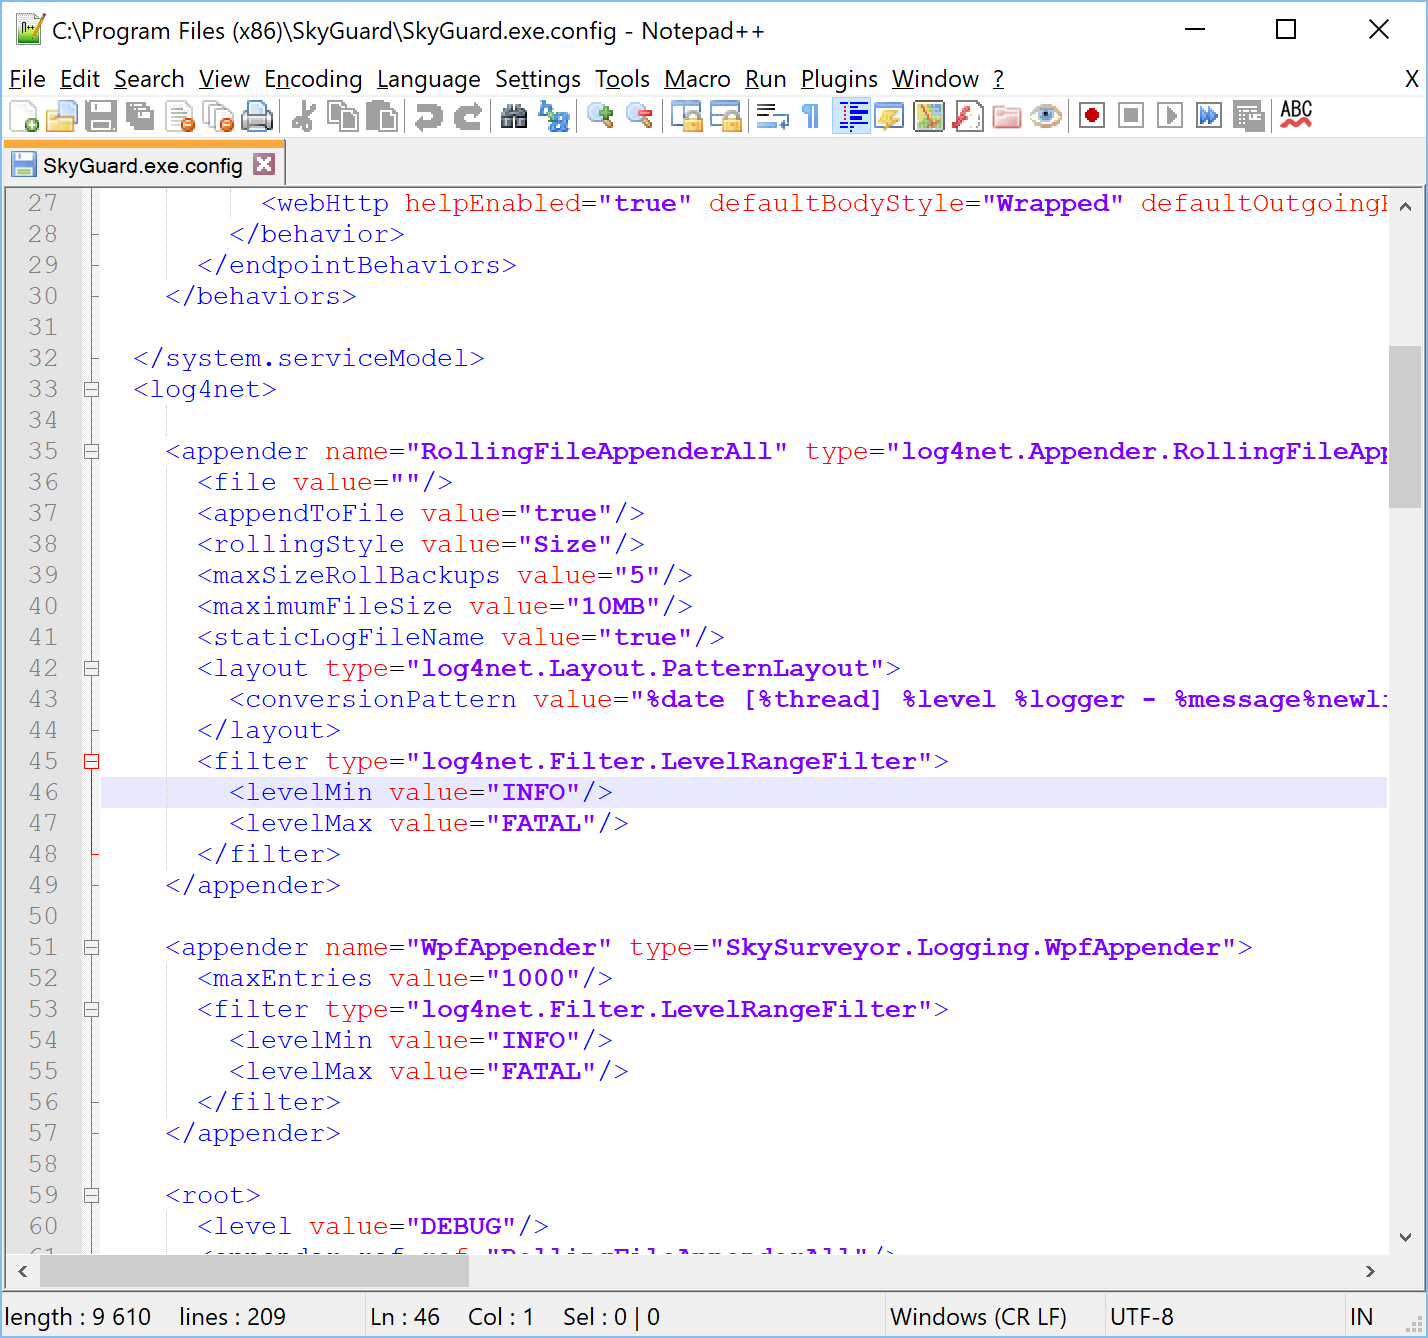This screenshot has width=1428, height=1338.
Task: Collapse the layout fold on line 42
Action: pos(91,668)
